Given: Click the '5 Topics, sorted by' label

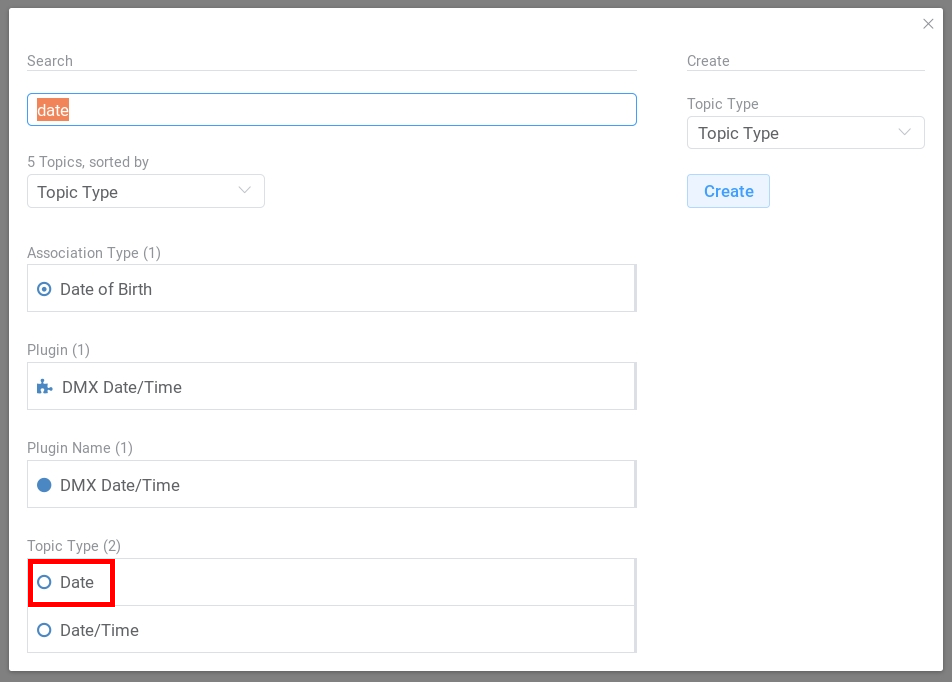Looking at the screenshot, I should coord(88,162).
